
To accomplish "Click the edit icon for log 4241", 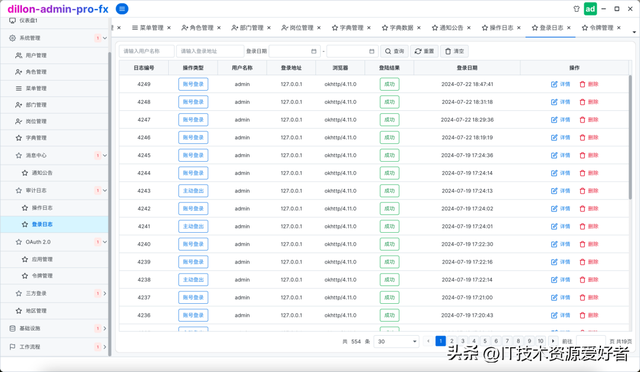I will coord(554,226).
